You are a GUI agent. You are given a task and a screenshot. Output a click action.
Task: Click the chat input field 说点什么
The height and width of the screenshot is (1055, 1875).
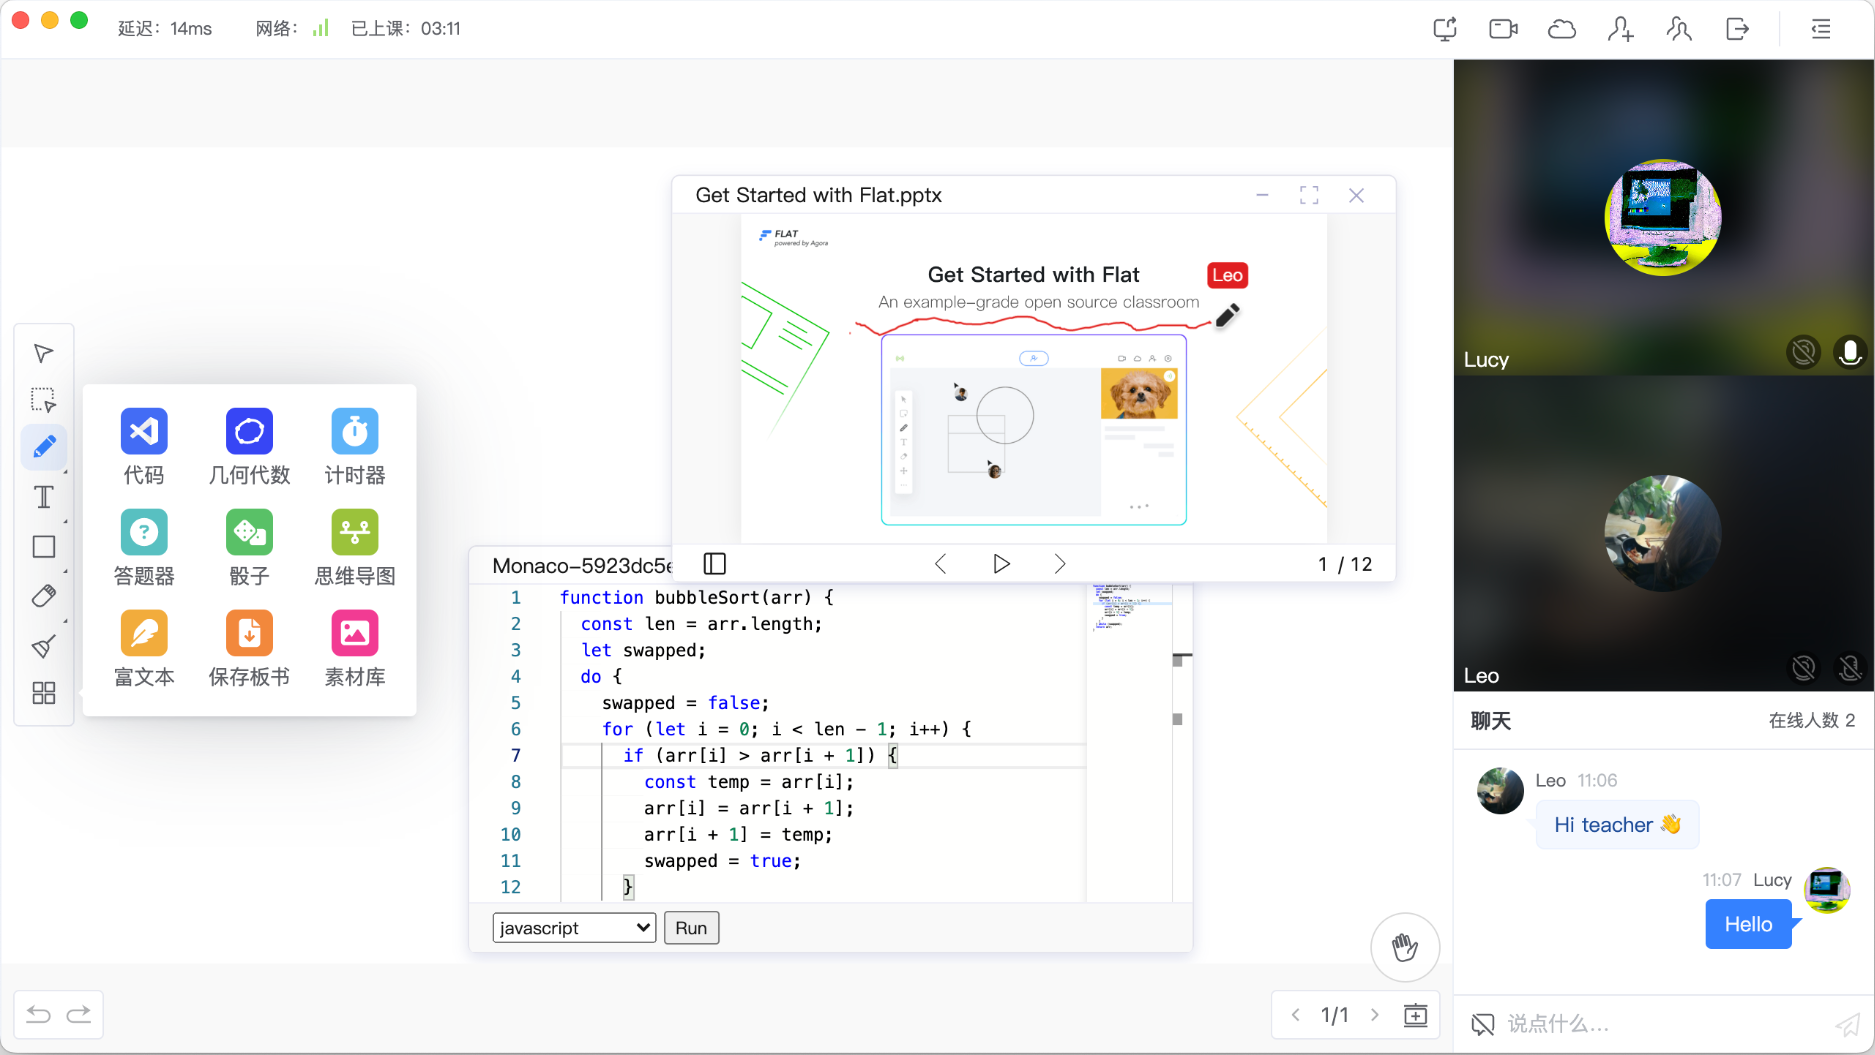pyautogui.click(x=1660, y=1024)
